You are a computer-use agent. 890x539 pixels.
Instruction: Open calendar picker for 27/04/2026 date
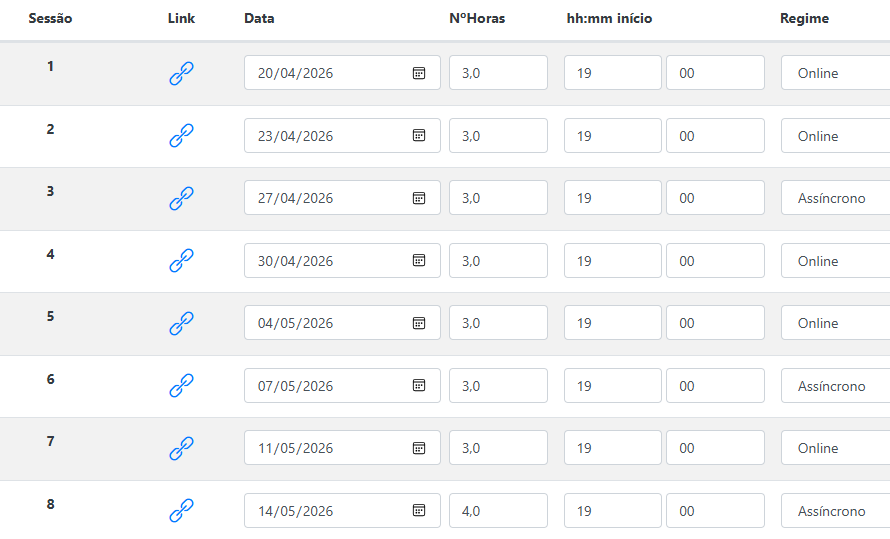pyautogui.click(x=419, y=198)
